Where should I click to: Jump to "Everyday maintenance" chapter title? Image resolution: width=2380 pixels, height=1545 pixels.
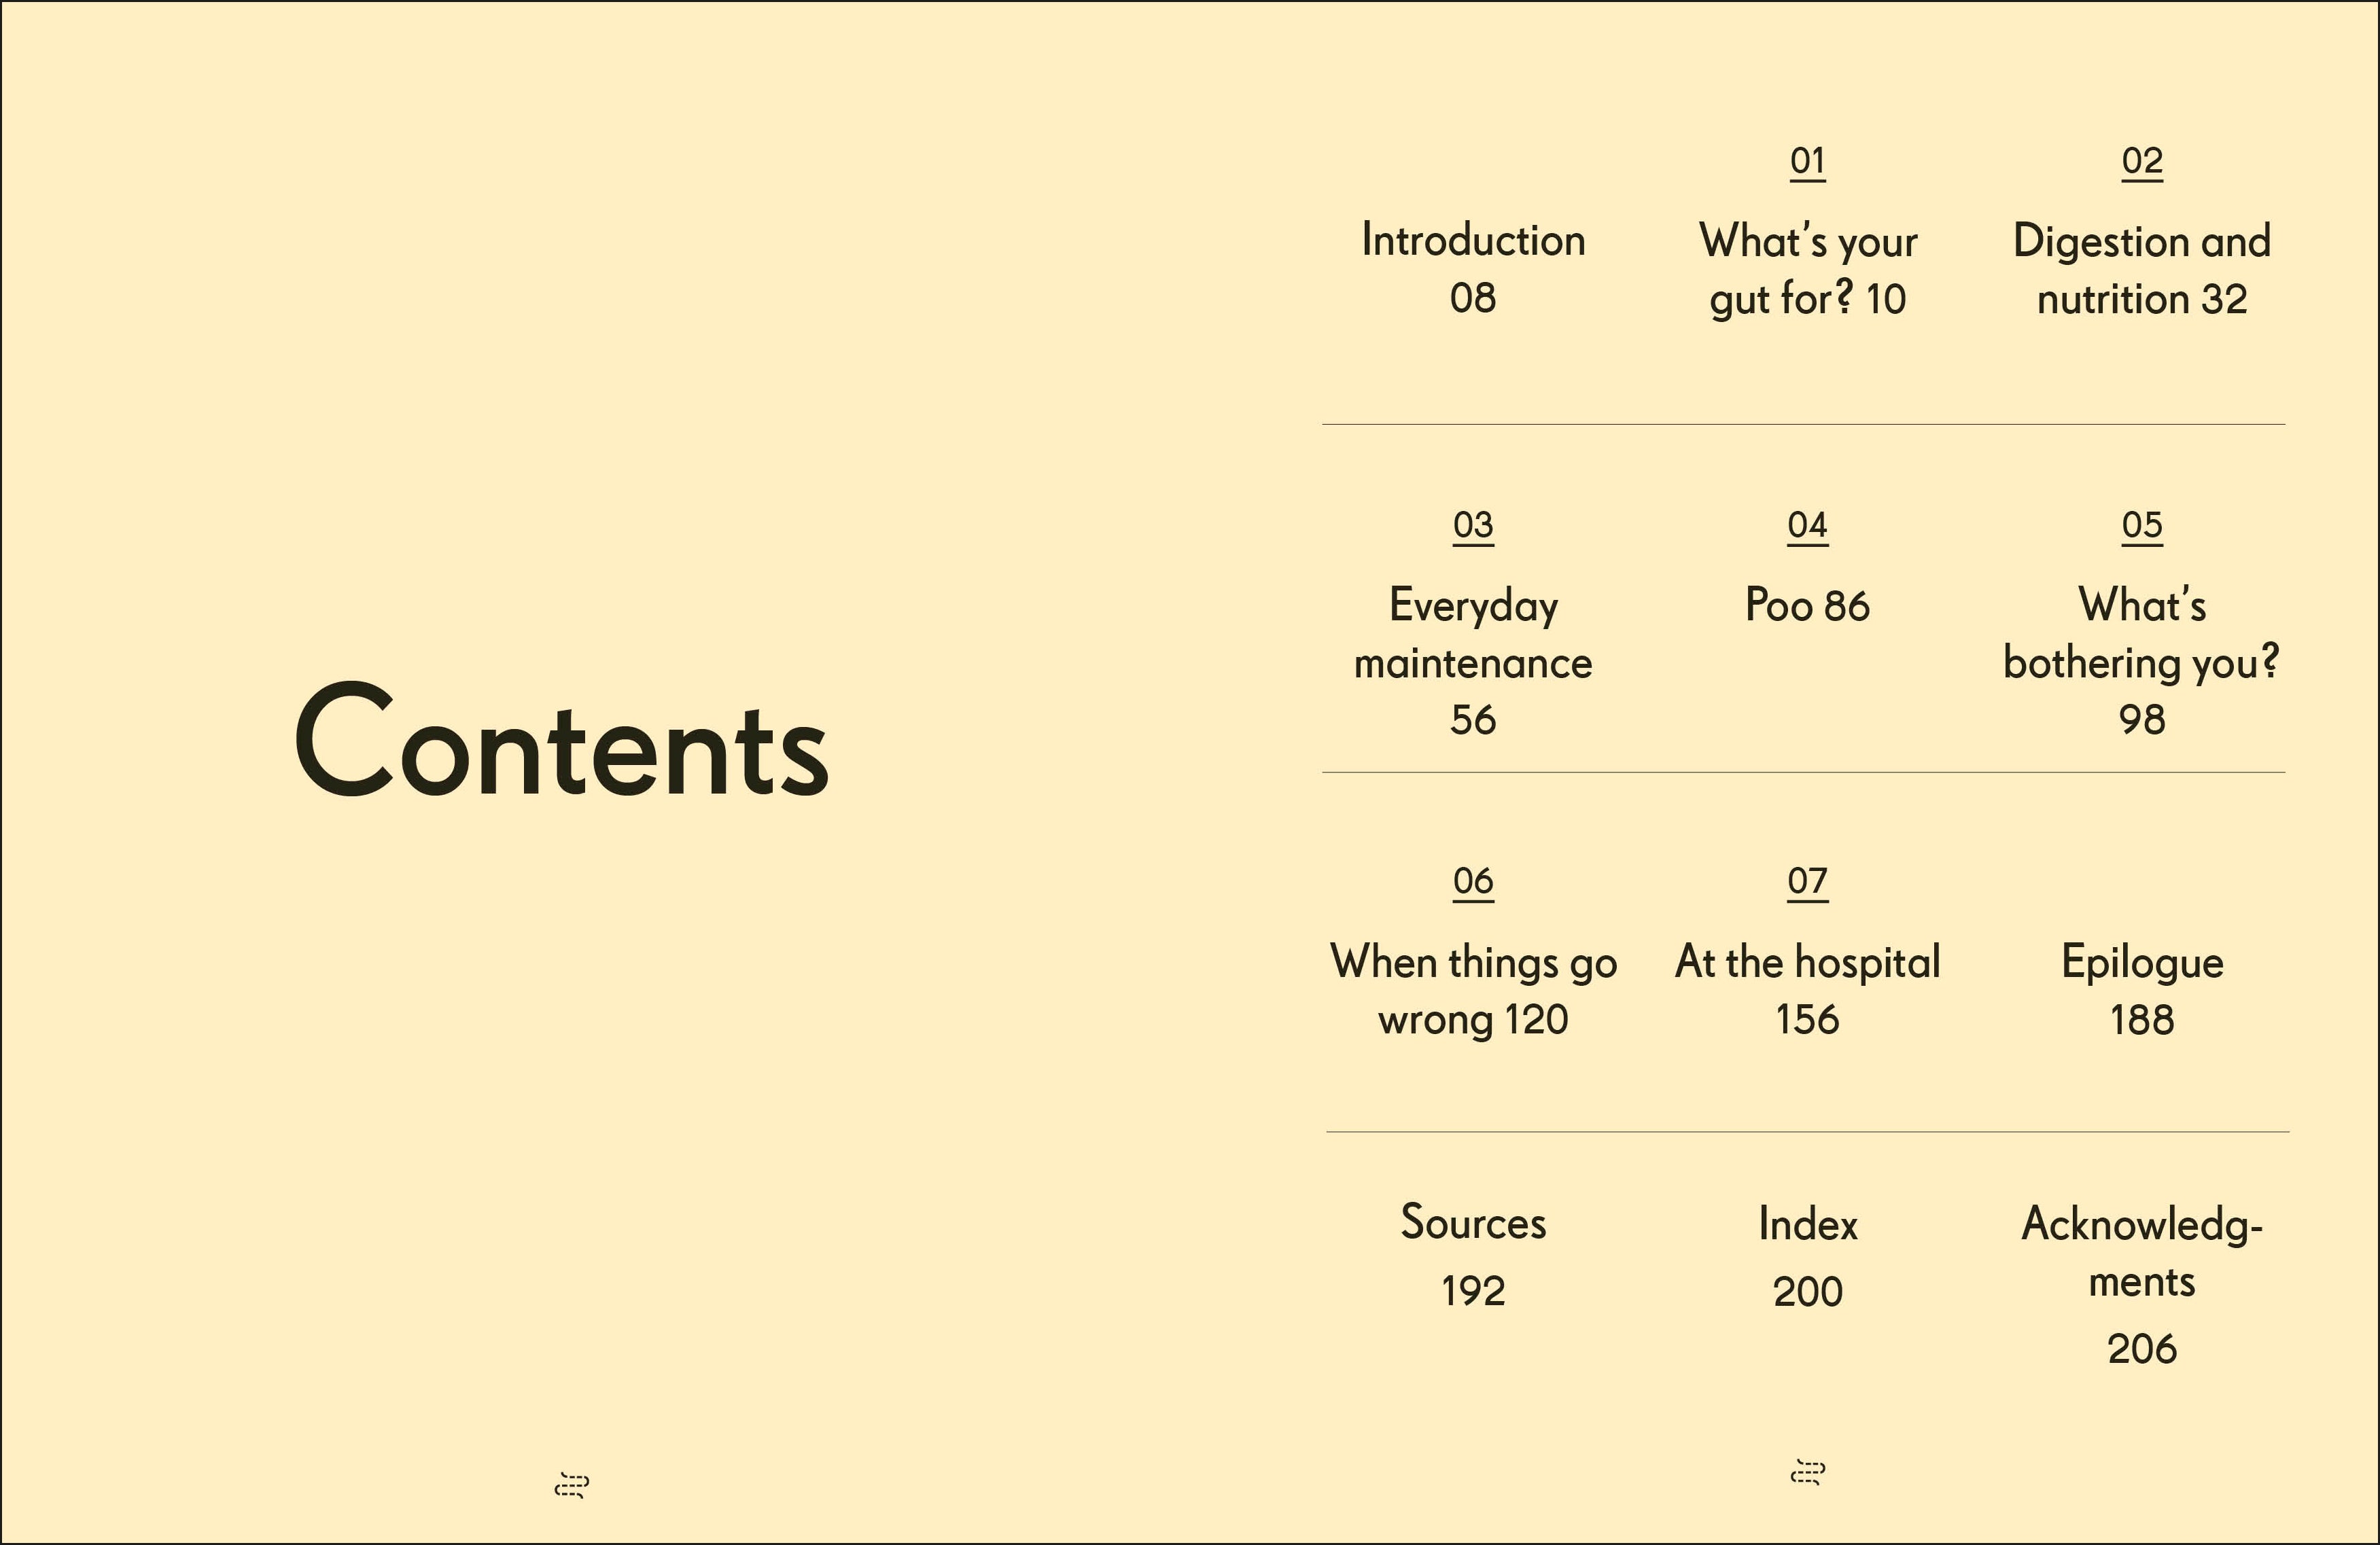pyautogui.click(x=1473, y=634)
